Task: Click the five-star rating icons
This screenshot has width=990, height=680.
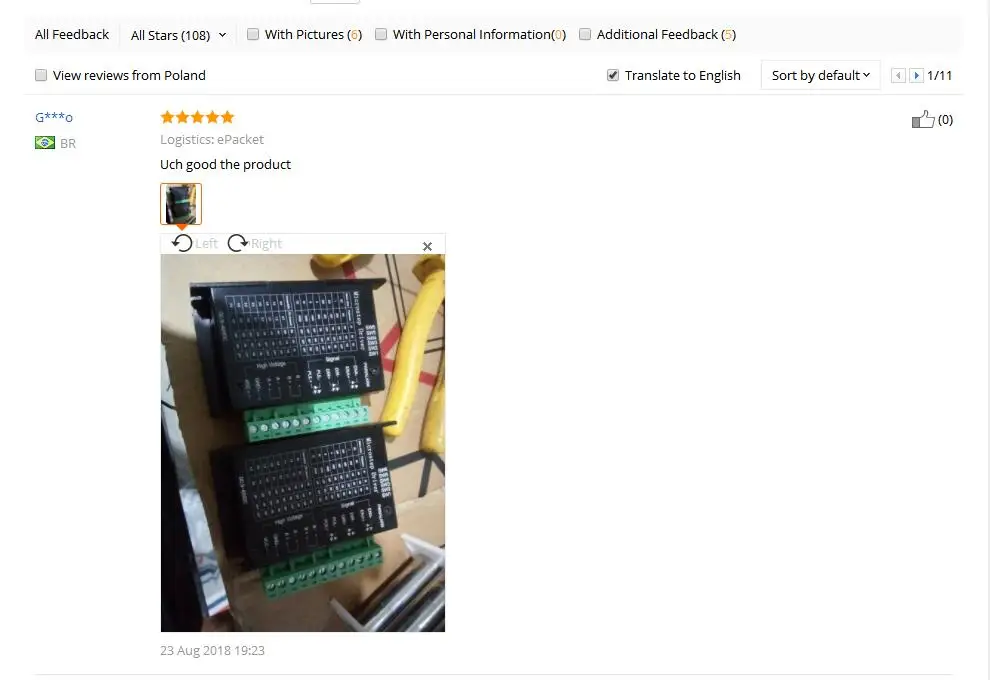Action: [x=197, y=117]
